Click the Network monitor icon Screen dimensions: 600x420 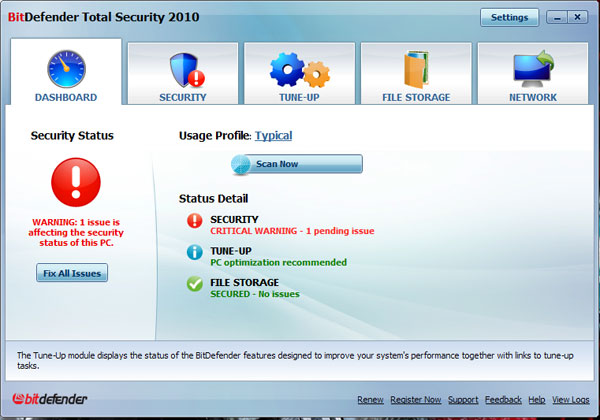[533, 69]
